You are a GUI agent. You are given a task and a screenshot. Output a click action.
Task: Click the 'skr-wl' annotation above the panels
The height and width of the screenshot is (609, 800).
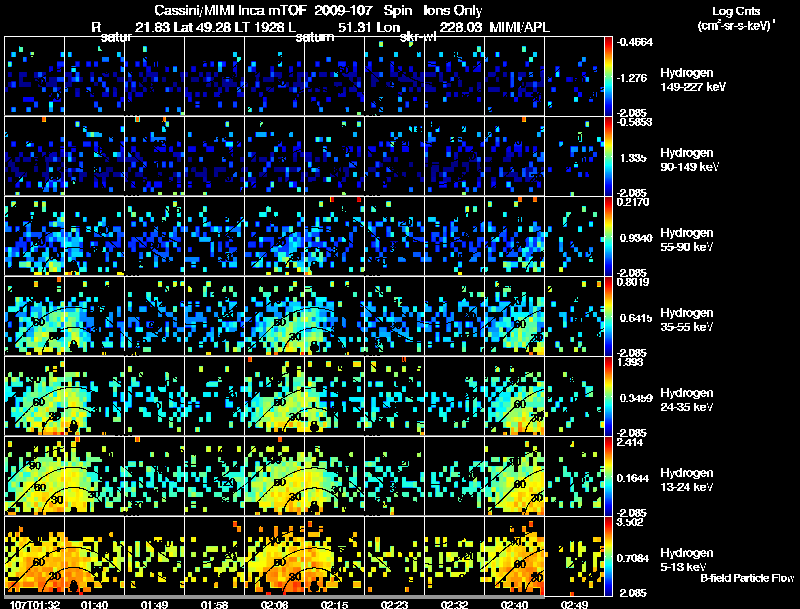[417, 38]
